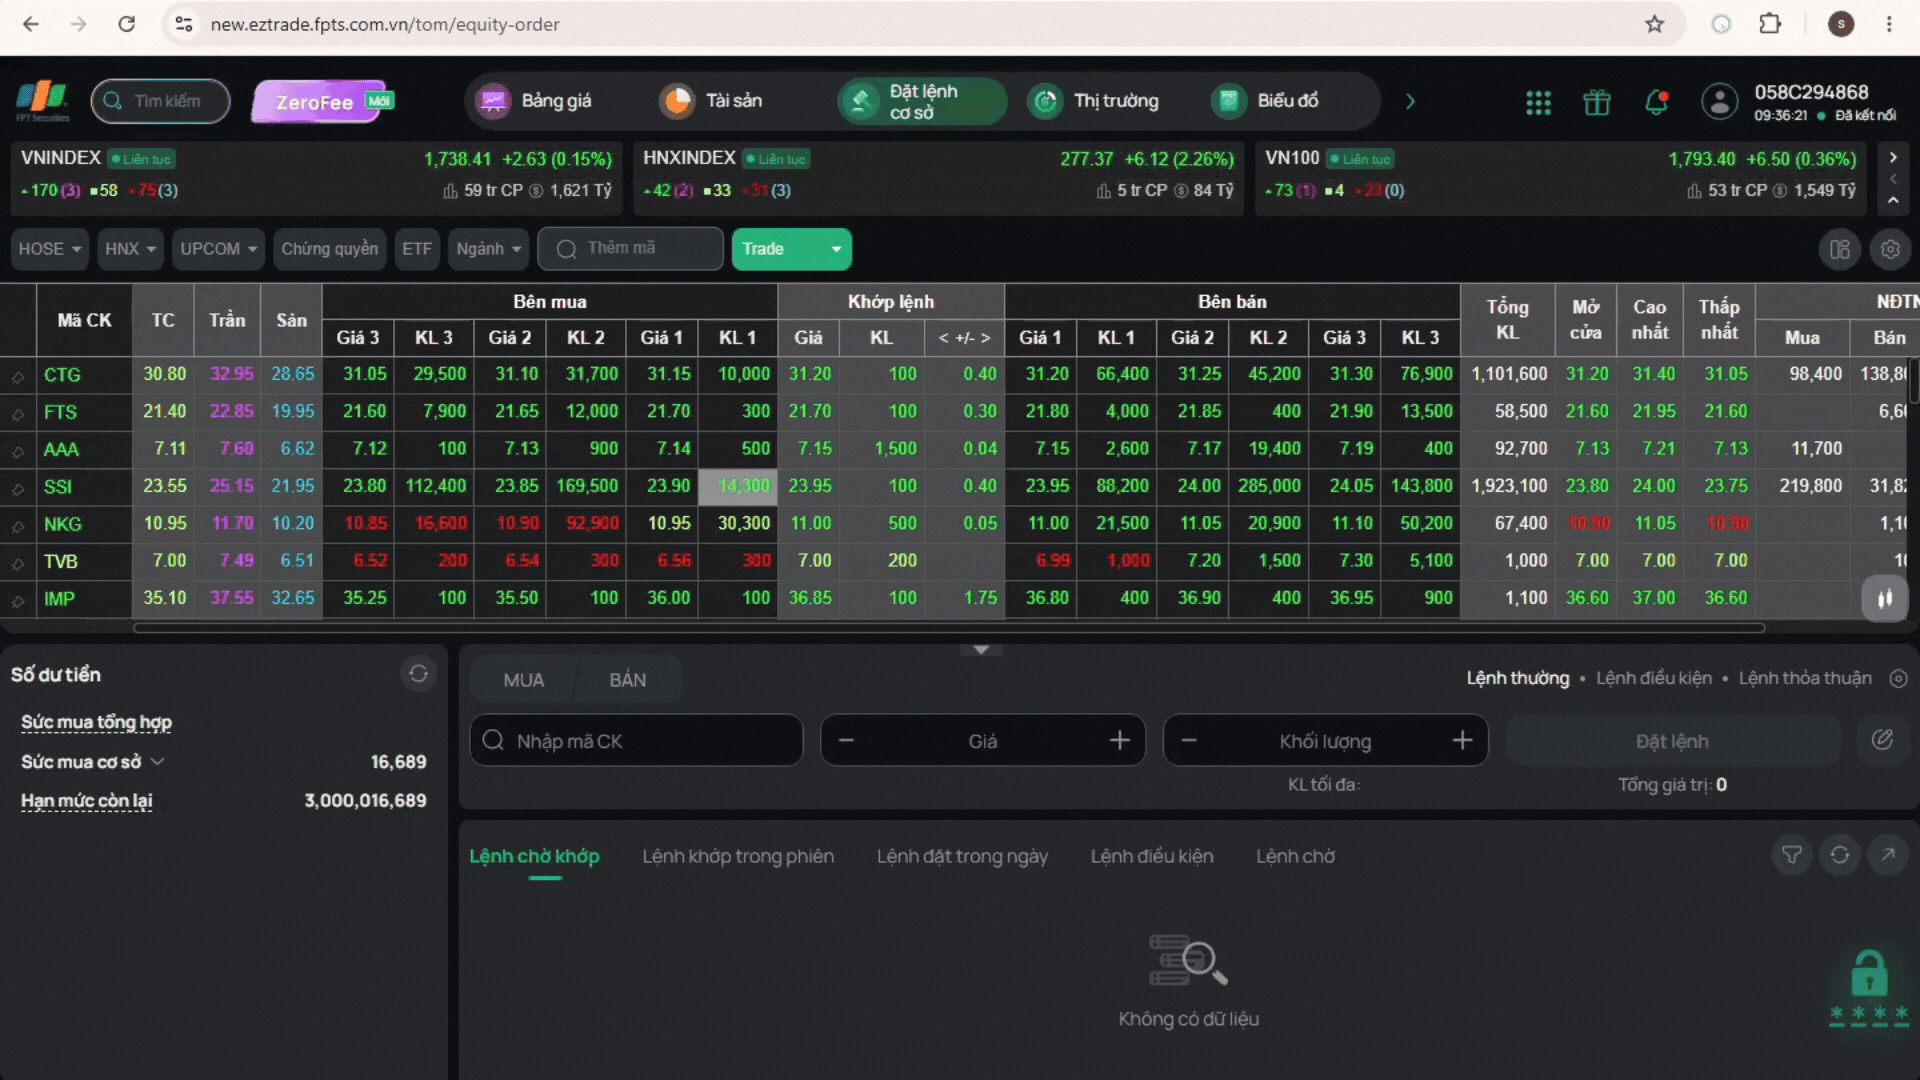This screenshot has width=1920, height=1080.
Task: Click pin icon for CTG row
Action: [18, 376]
